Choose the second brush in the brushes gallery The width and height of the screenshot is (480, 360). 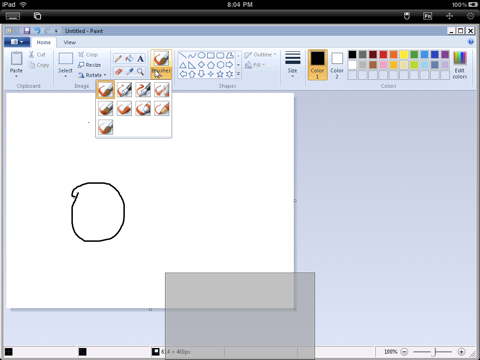pyautogui.click(x=124, y=90)
